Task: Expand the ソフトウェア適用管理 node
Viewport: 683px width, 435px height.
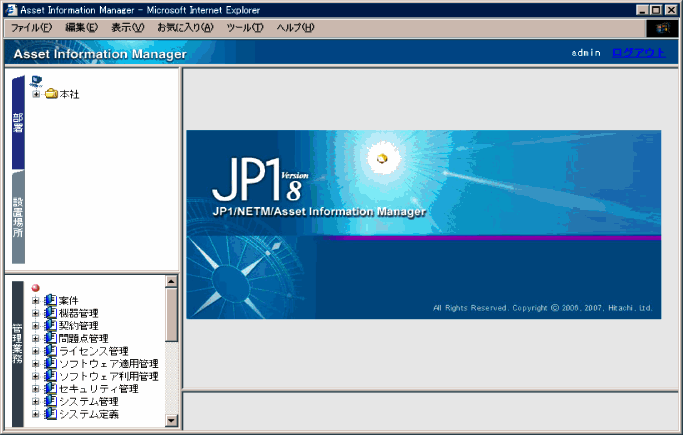Action: [x=36, y=364]
